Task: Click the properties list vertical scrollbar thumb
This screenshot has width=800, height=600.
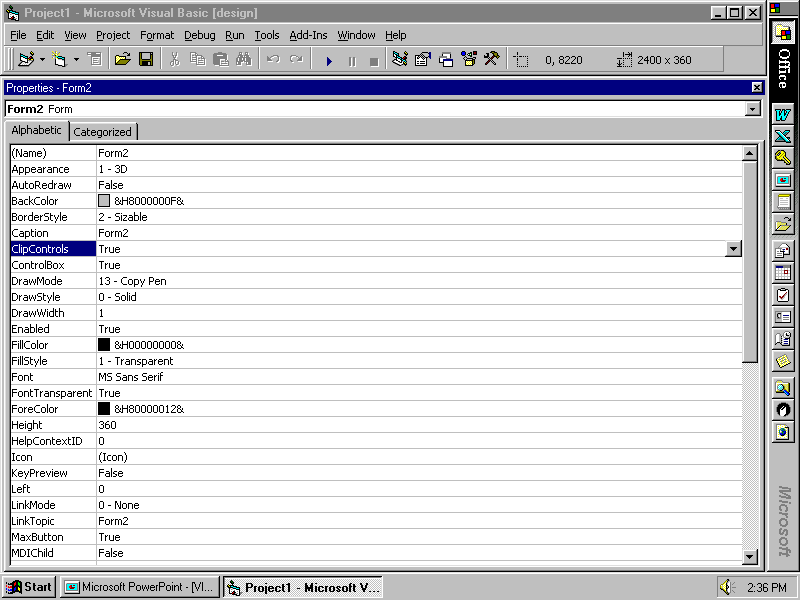Action: click(x=749, y=261)
